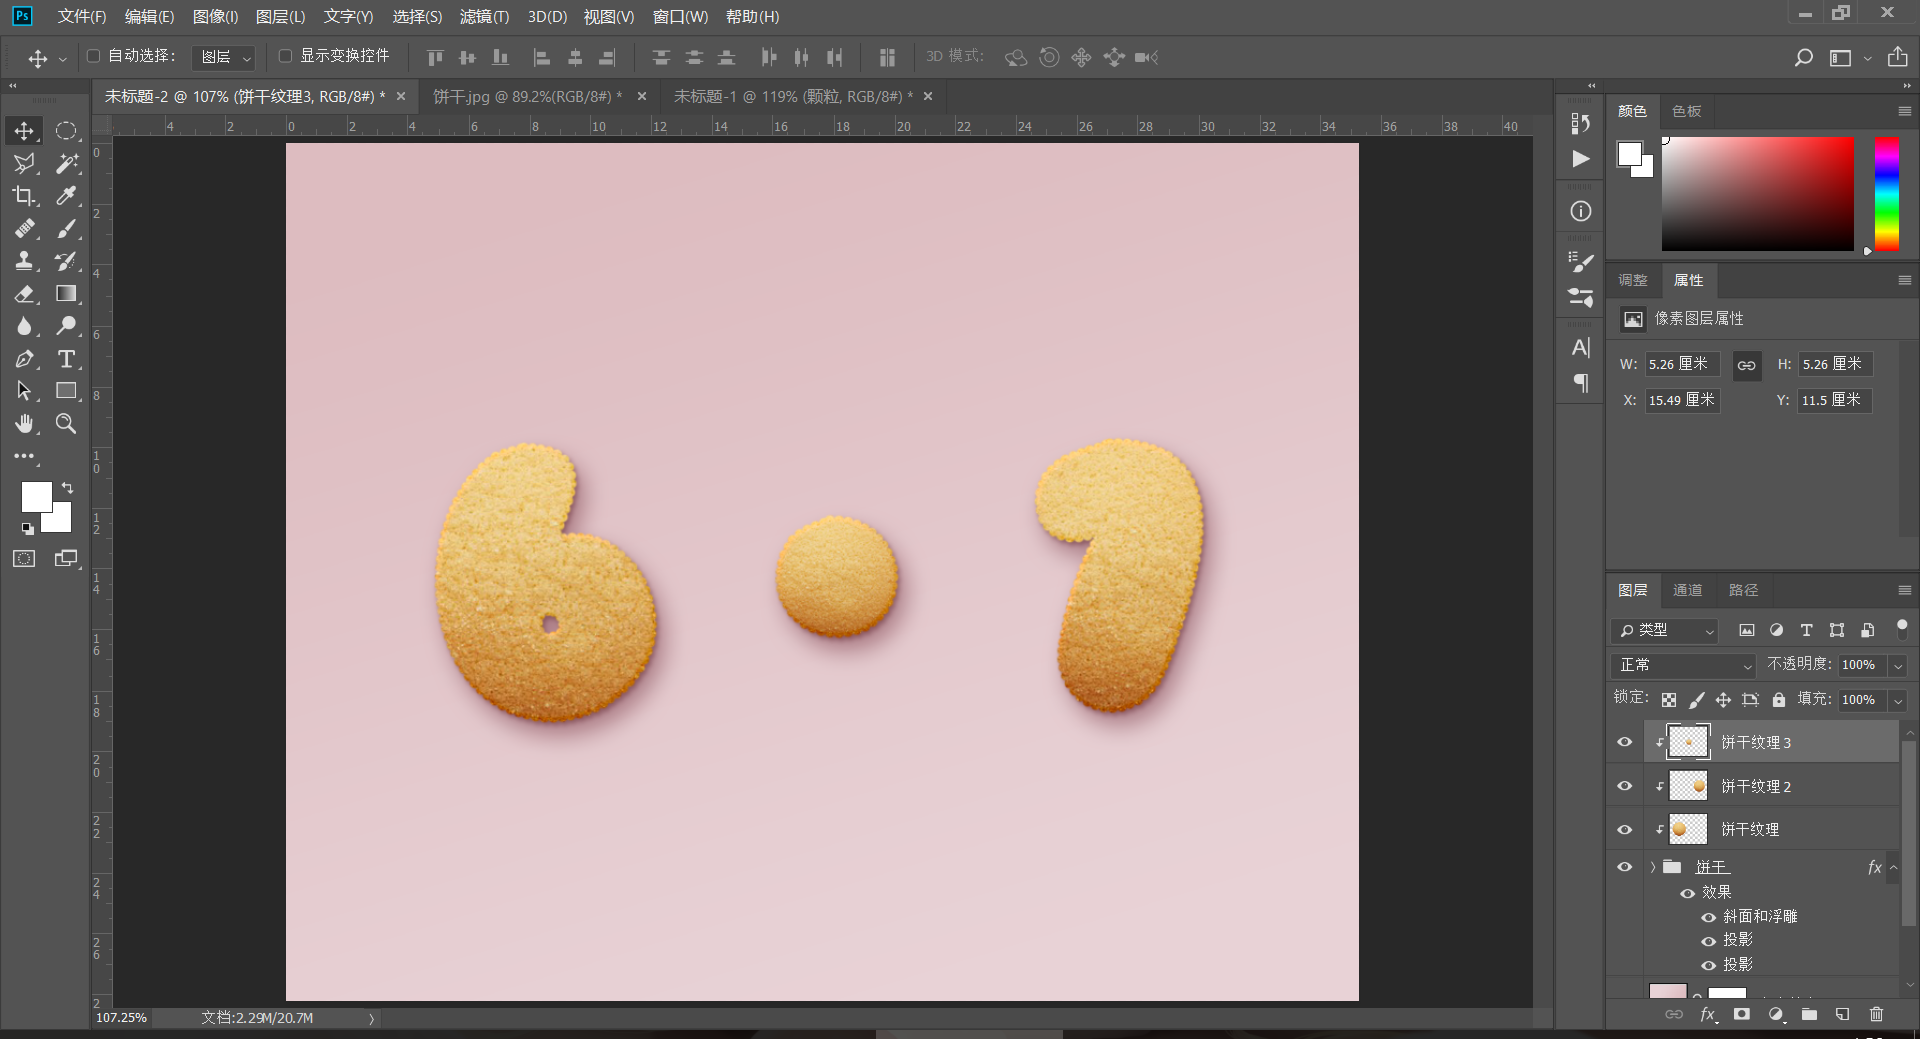Select the Eraser tool
1920x1039 pixels.
point(24,294)
